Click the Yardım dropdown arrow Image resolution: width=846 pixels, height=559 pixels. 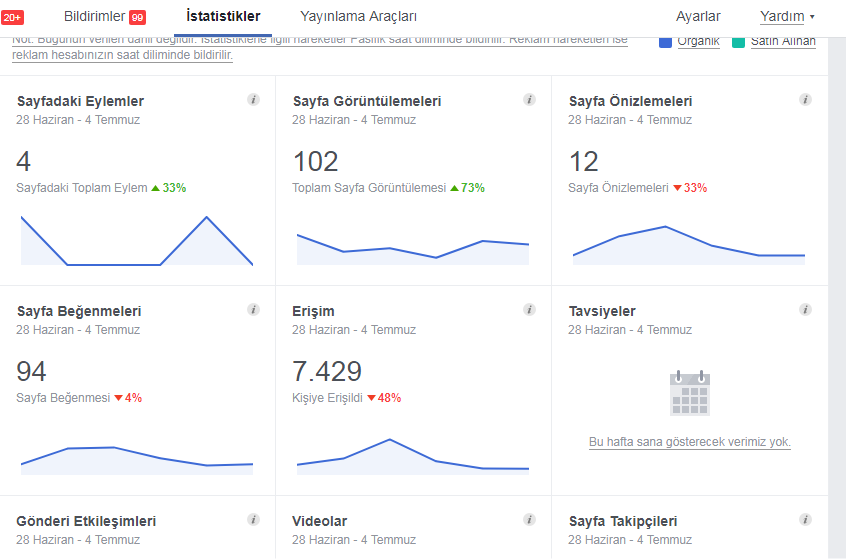(x=812, y=17)
